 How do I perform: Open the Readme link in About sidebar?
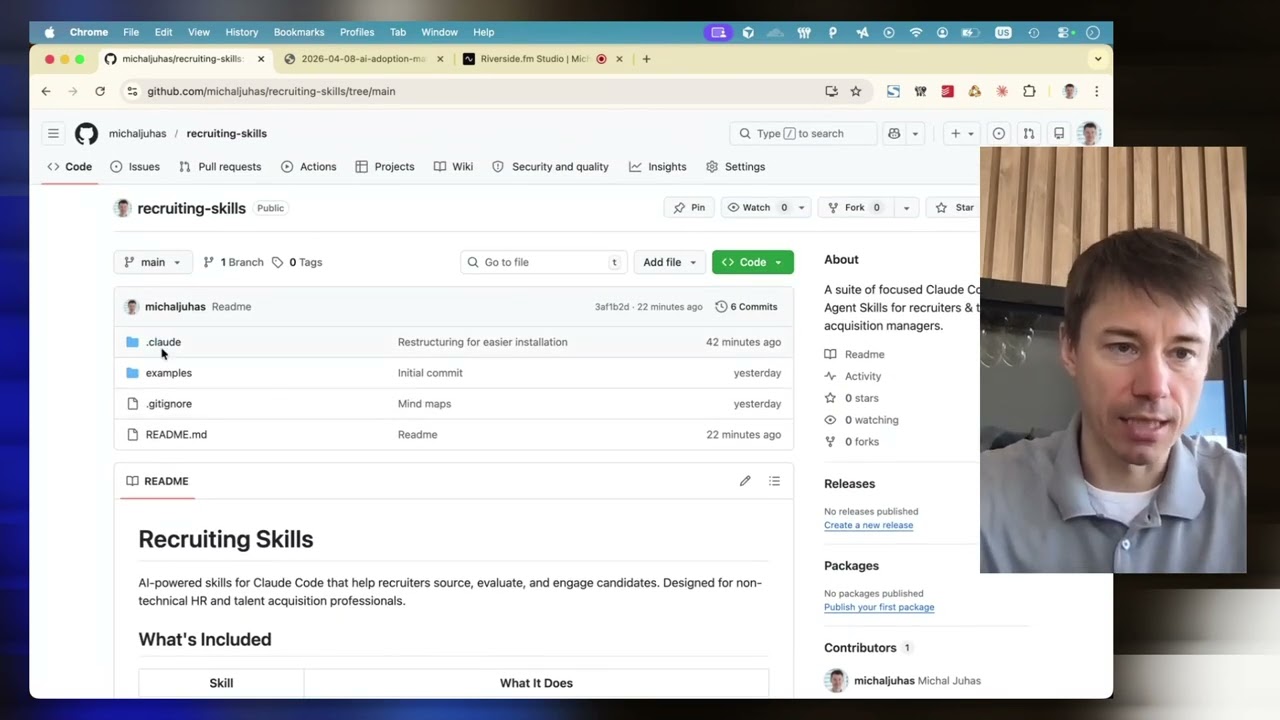pyautogui.click(x=855, y=354)
